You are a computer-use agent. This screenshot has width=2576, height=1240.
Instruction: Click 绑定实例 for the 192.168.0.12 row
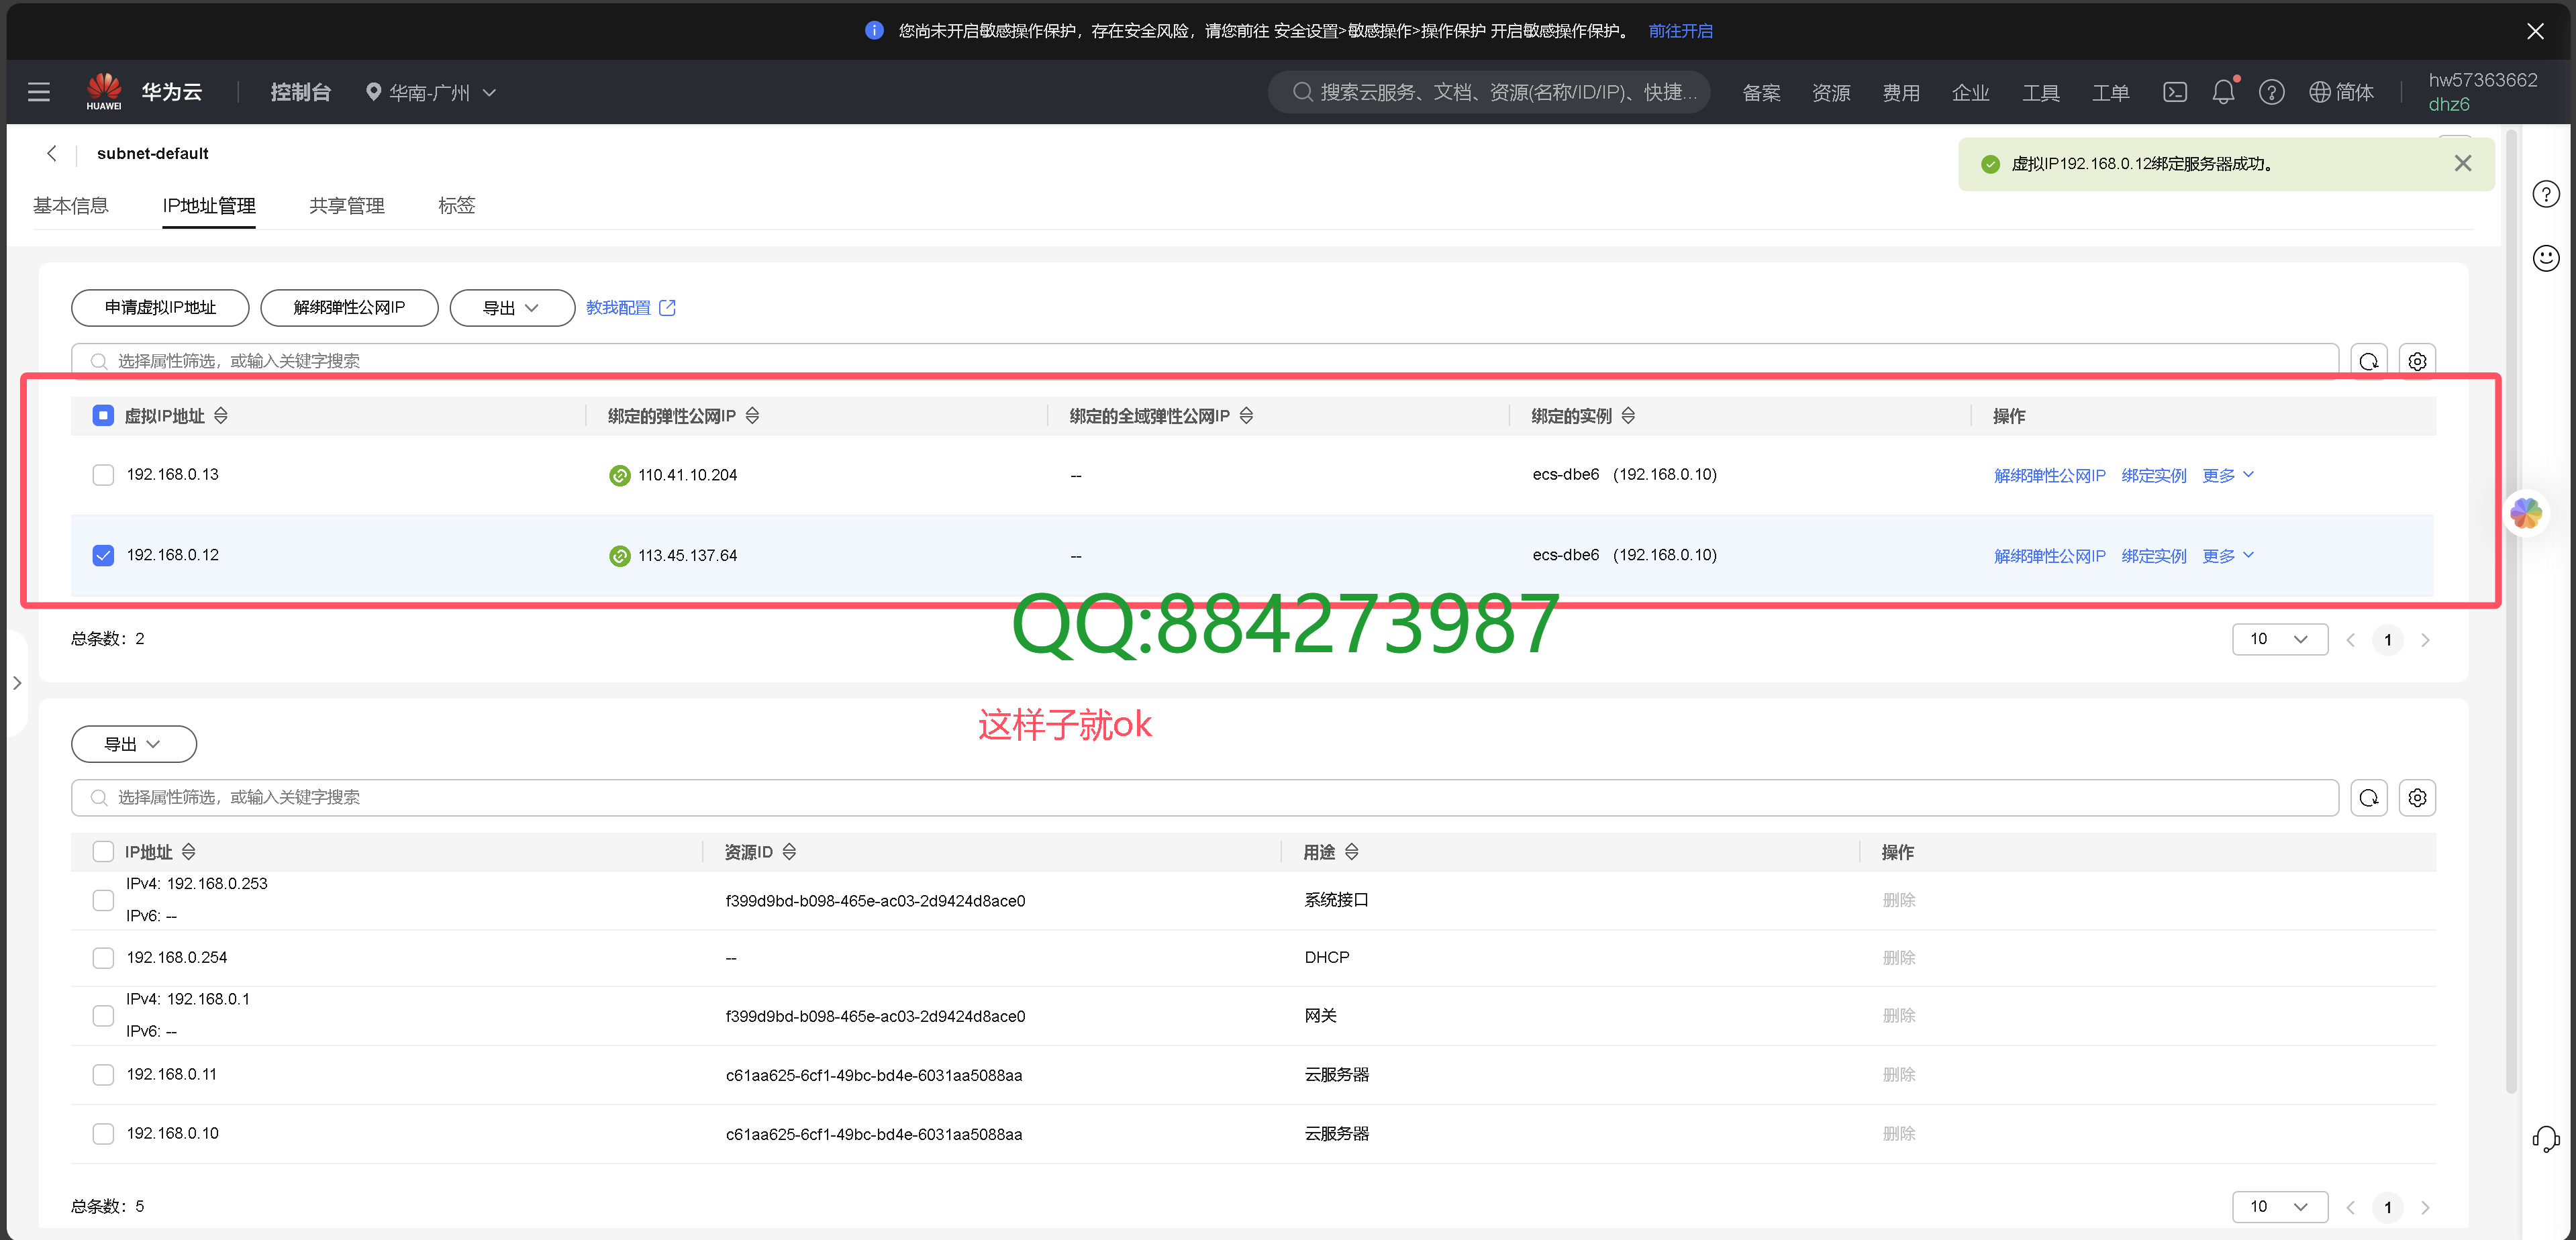point(2153,555)
